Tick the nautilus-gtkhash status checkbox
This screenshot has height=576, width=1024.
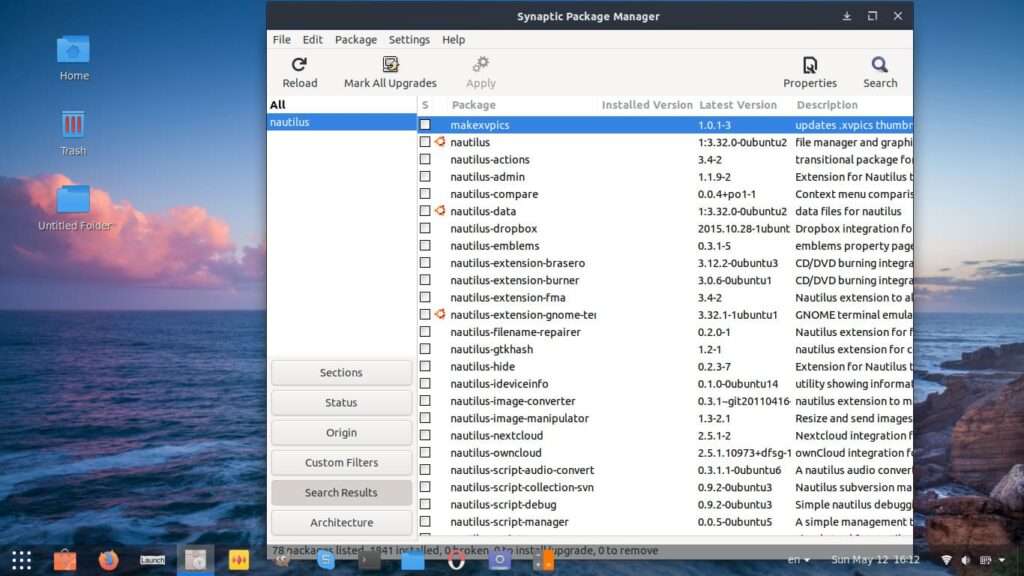(x=425, y=349)
